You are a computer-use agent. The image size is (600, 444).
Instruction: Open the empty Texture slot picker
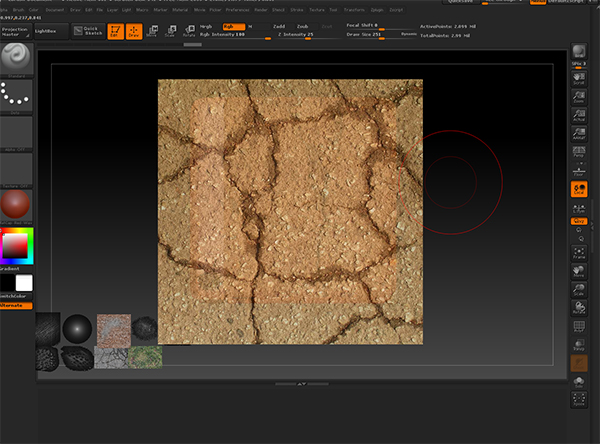[16, 168]
